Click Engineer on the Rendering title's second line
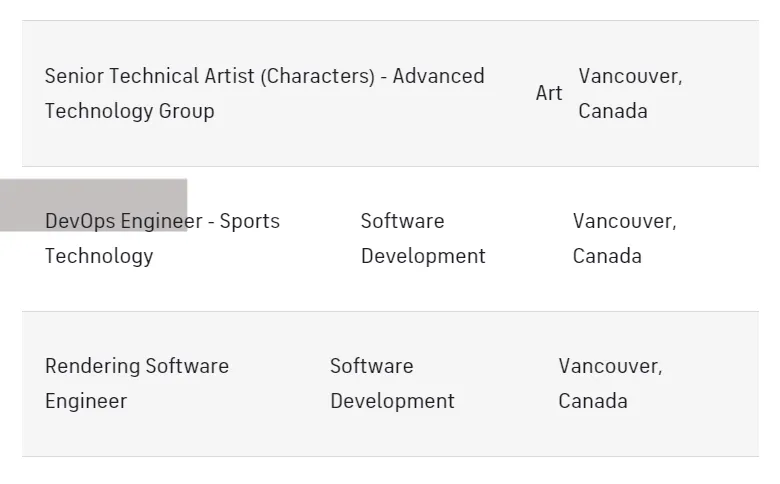780x484 pixels. 86,401
